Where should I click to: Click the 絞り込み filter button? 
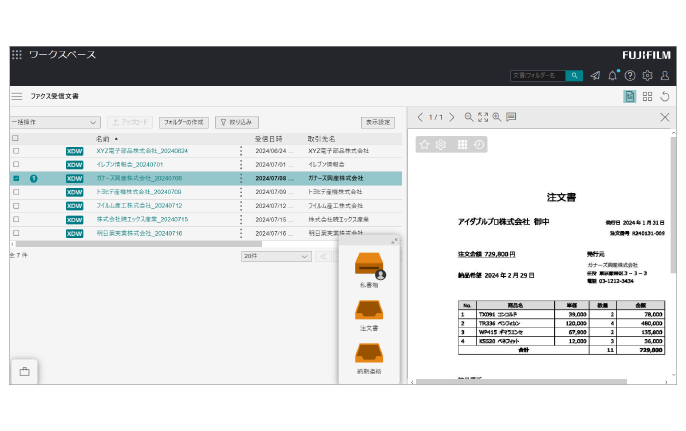point(237,123)
